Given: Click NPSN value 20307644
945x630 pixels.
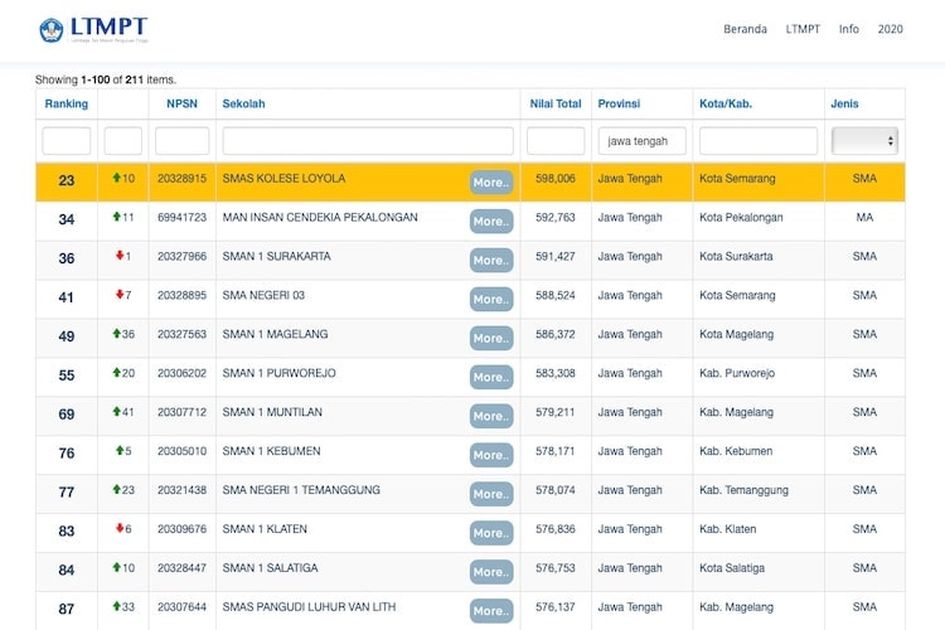Looking at the screenshot, I should [x=182, y=607].
